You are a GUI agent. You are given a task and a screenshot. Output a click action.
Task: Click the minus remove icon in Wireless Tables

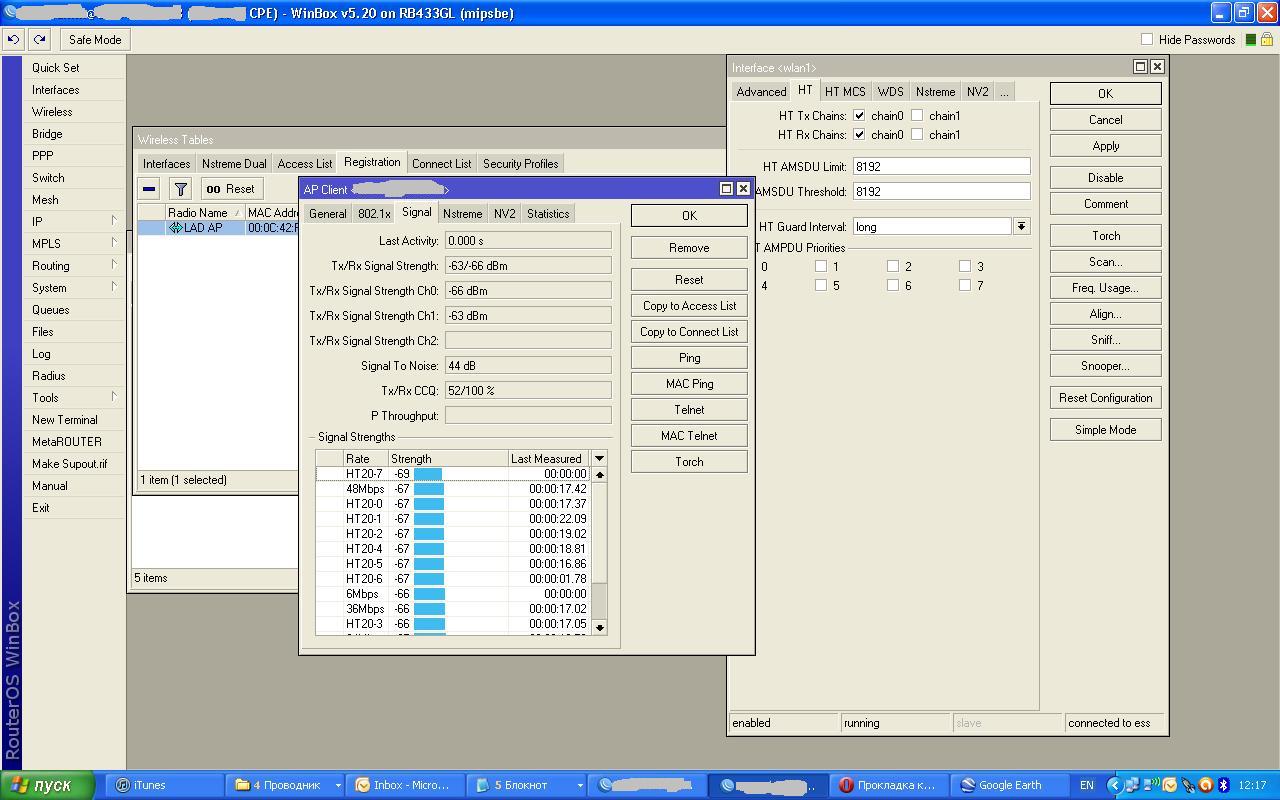(x=149, y=189)
